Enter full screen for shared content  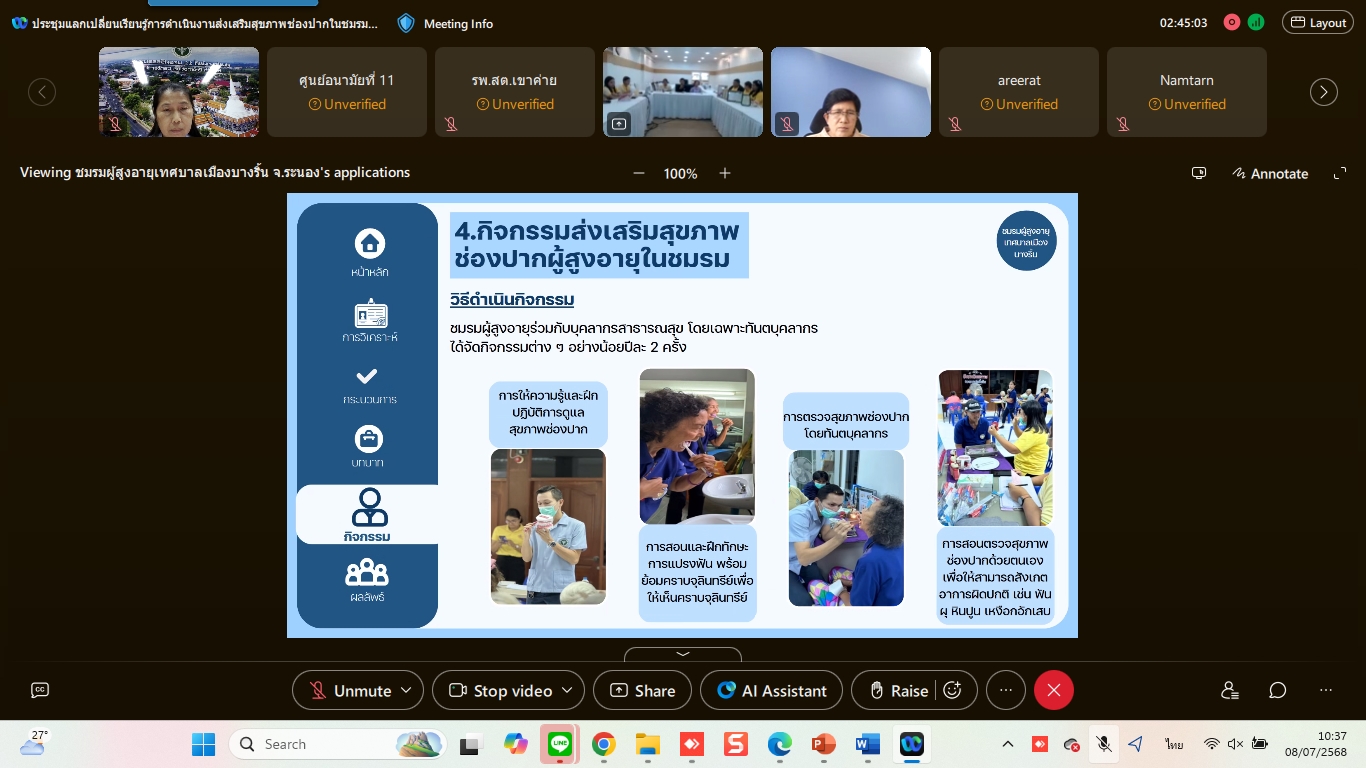coord(1340,173)
